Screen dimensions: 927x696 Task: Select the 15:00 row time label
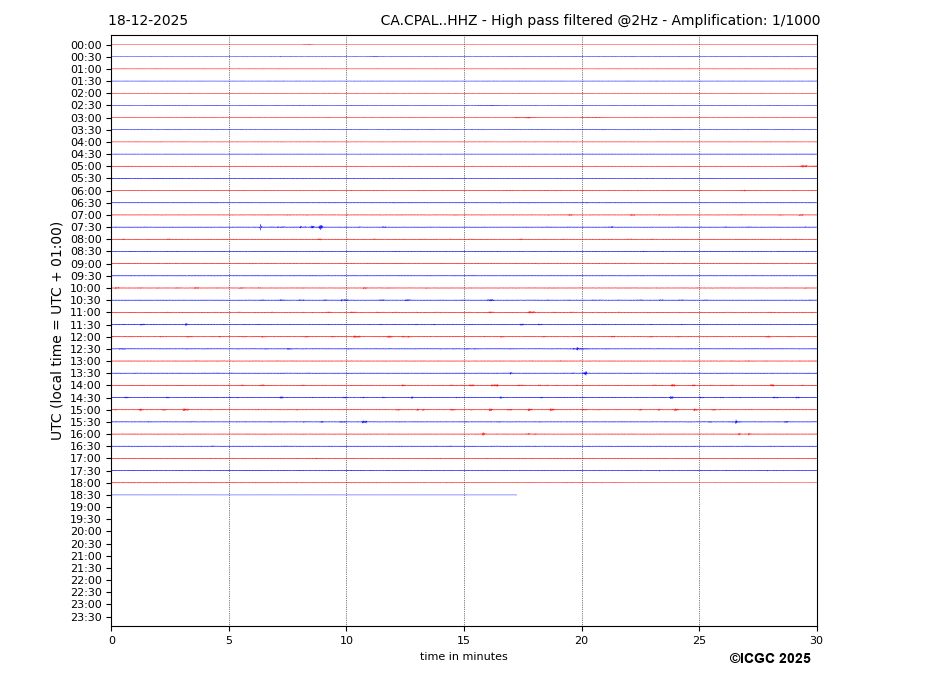click(x=86, y=410)
